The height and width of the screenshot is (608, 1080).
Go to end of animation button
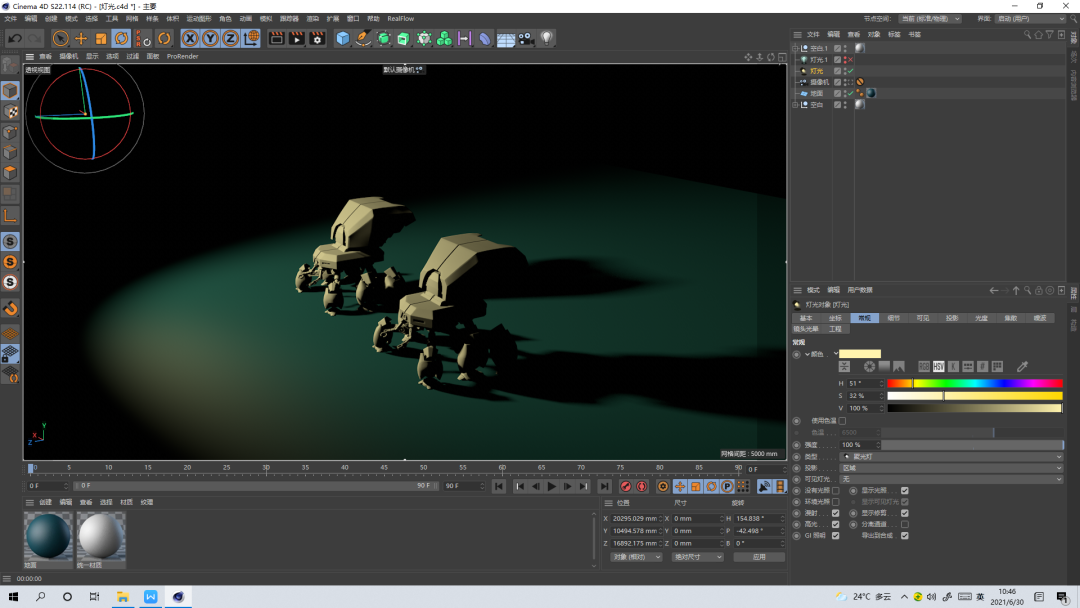(x=604, y=487)
